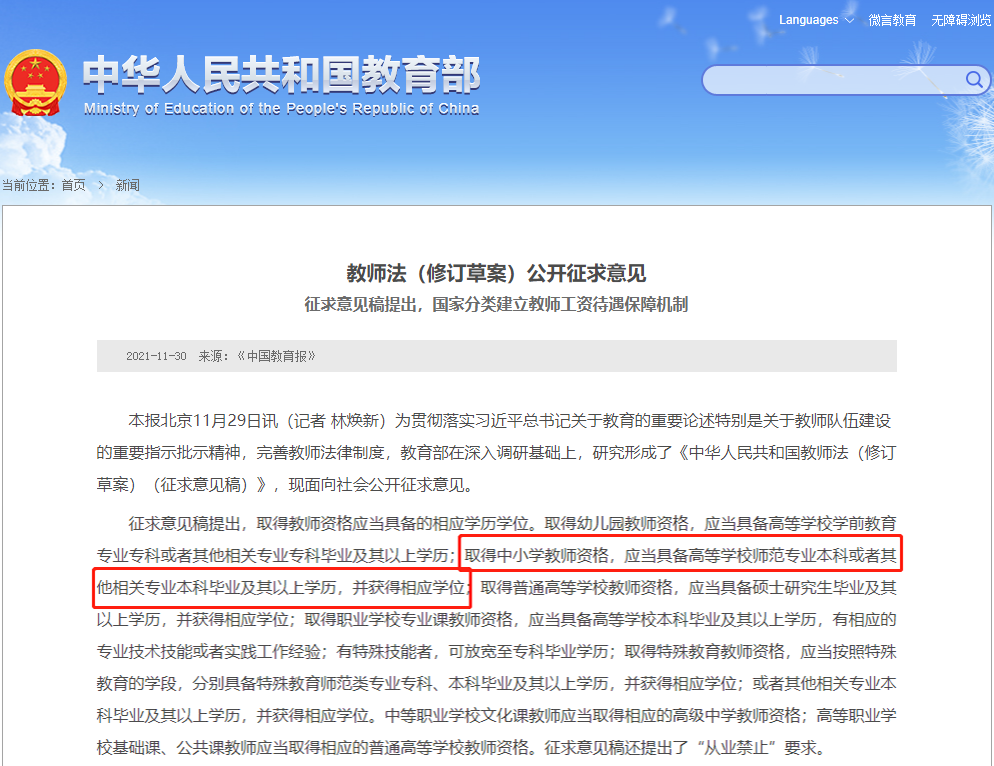Click the search magnifier icon
Screen dimensions: 994x766
975,80
